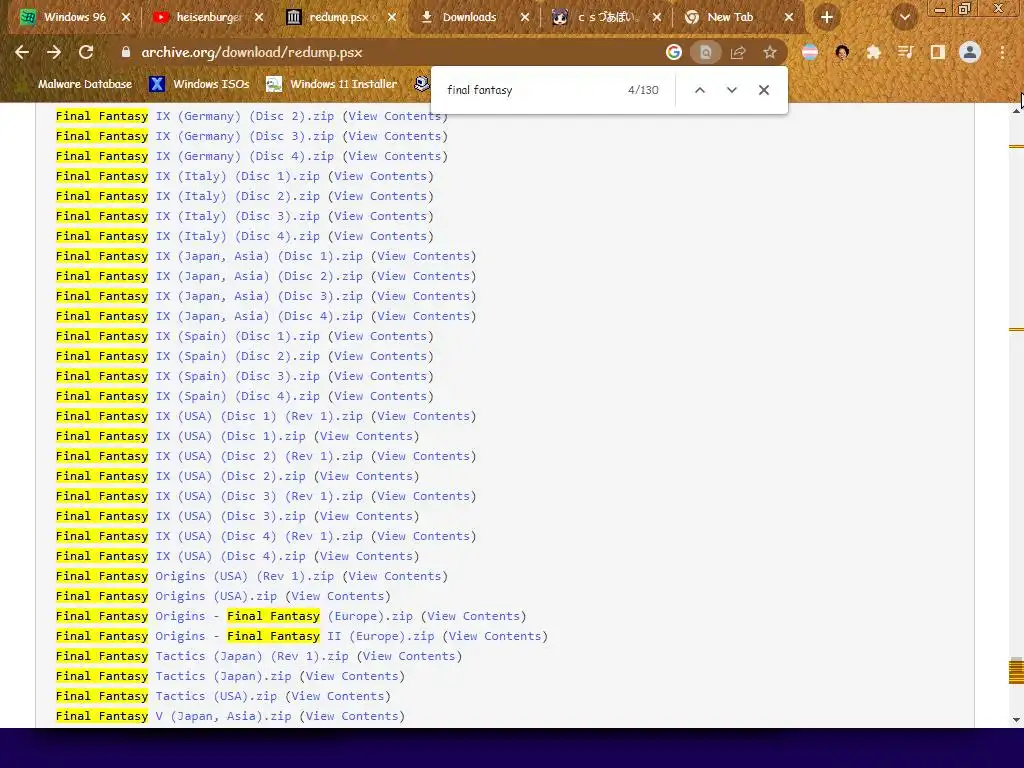Open the tab search dropdown
Viewport: 1024px width, 768px height.
click(904, 18)
